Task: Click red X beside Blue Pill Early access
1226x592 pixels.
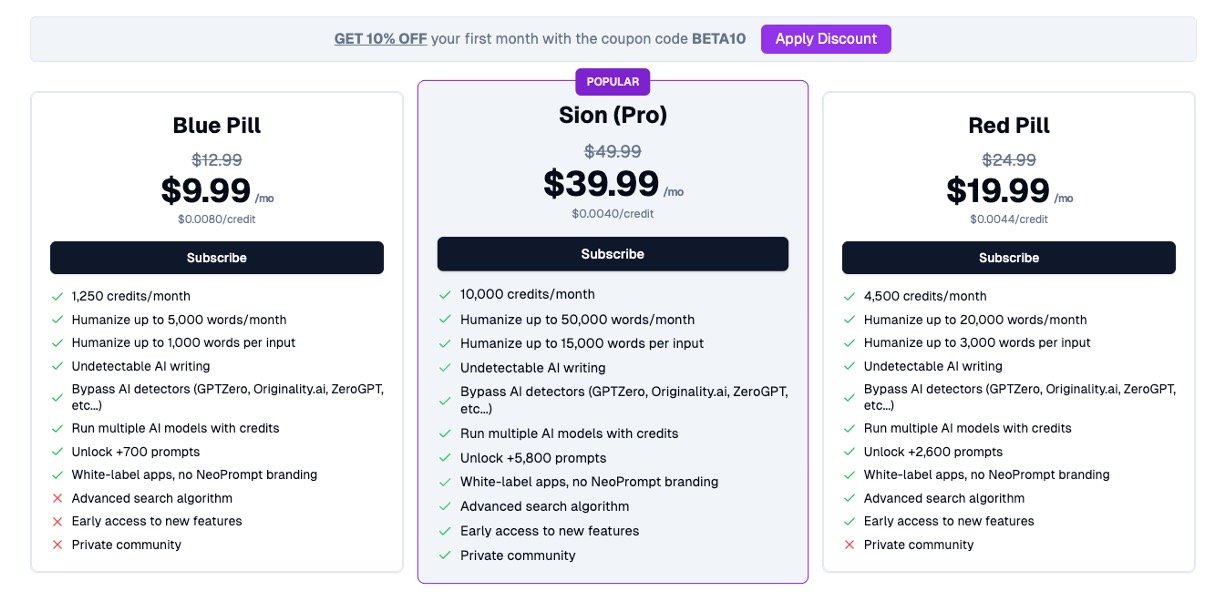Action: [x=57, y=521]
